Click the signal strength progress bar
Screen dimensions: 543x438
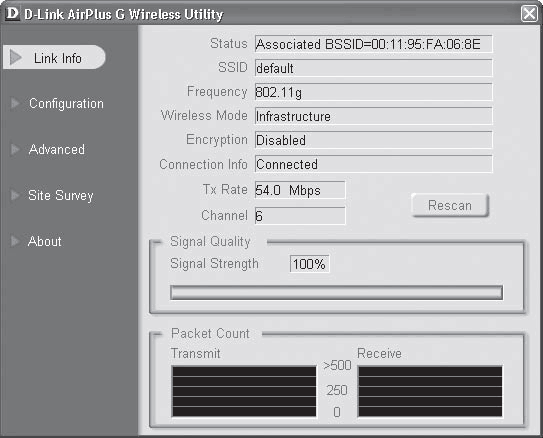coord(336,293)
